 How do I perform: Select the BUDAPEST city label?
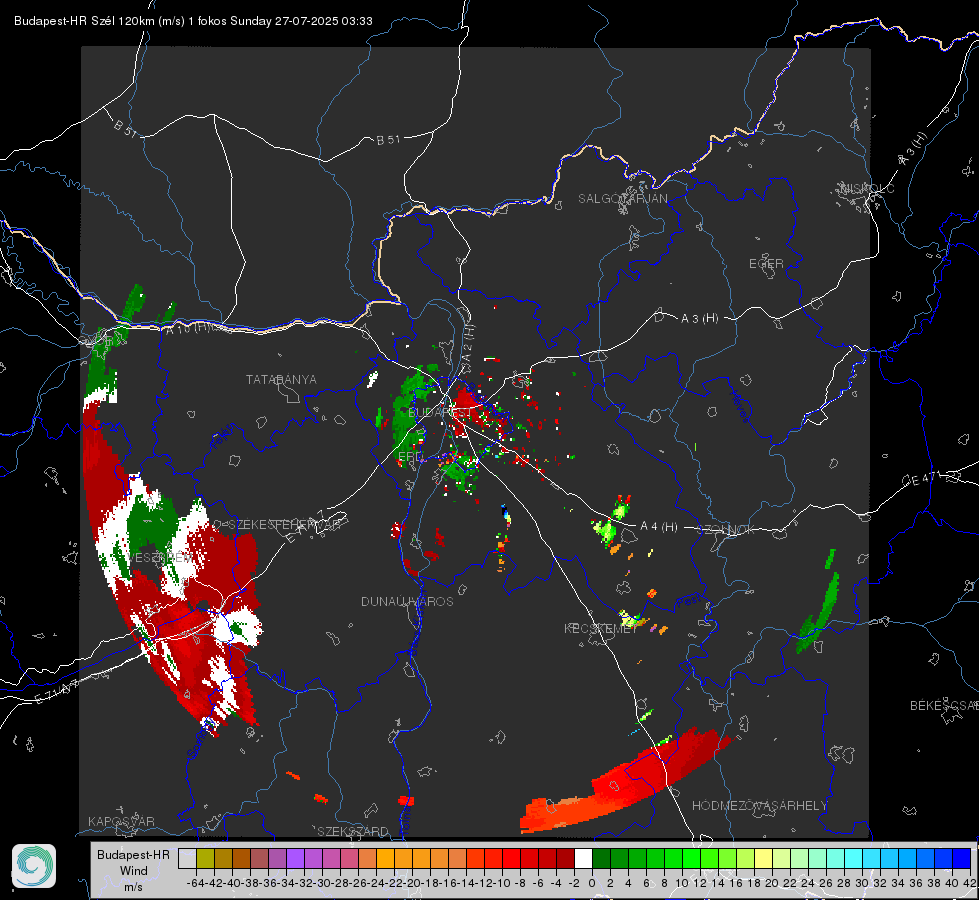pyautogui.click(x=440, y=413)
